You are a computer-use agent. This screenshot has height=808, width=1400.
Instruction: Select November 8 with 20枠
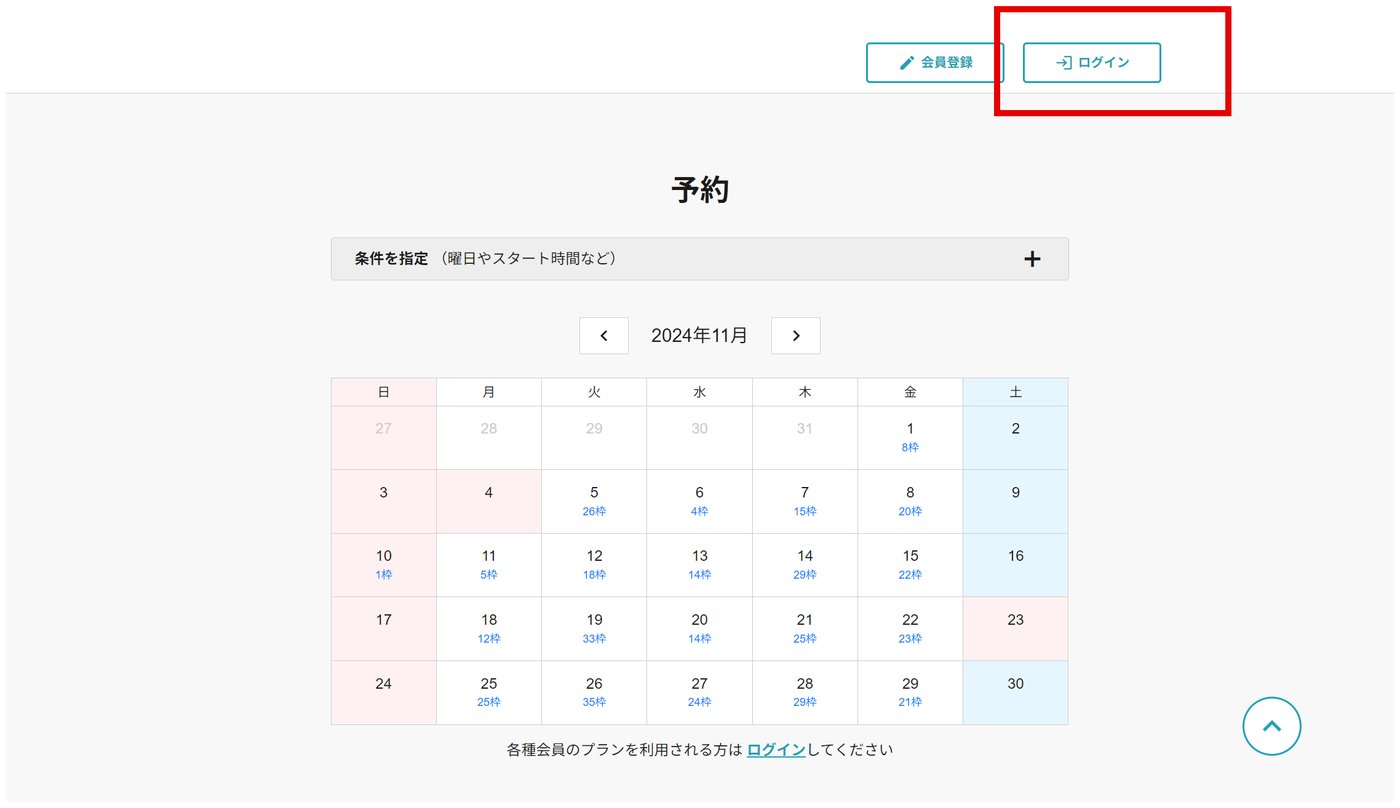tap(910, 502)
